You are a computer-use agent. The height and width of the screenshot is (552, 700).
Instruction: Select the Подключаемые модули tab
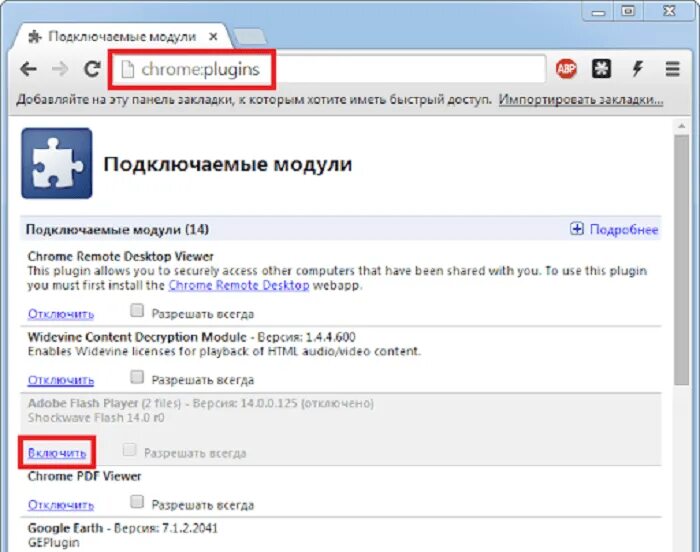(x=122, y=37)
